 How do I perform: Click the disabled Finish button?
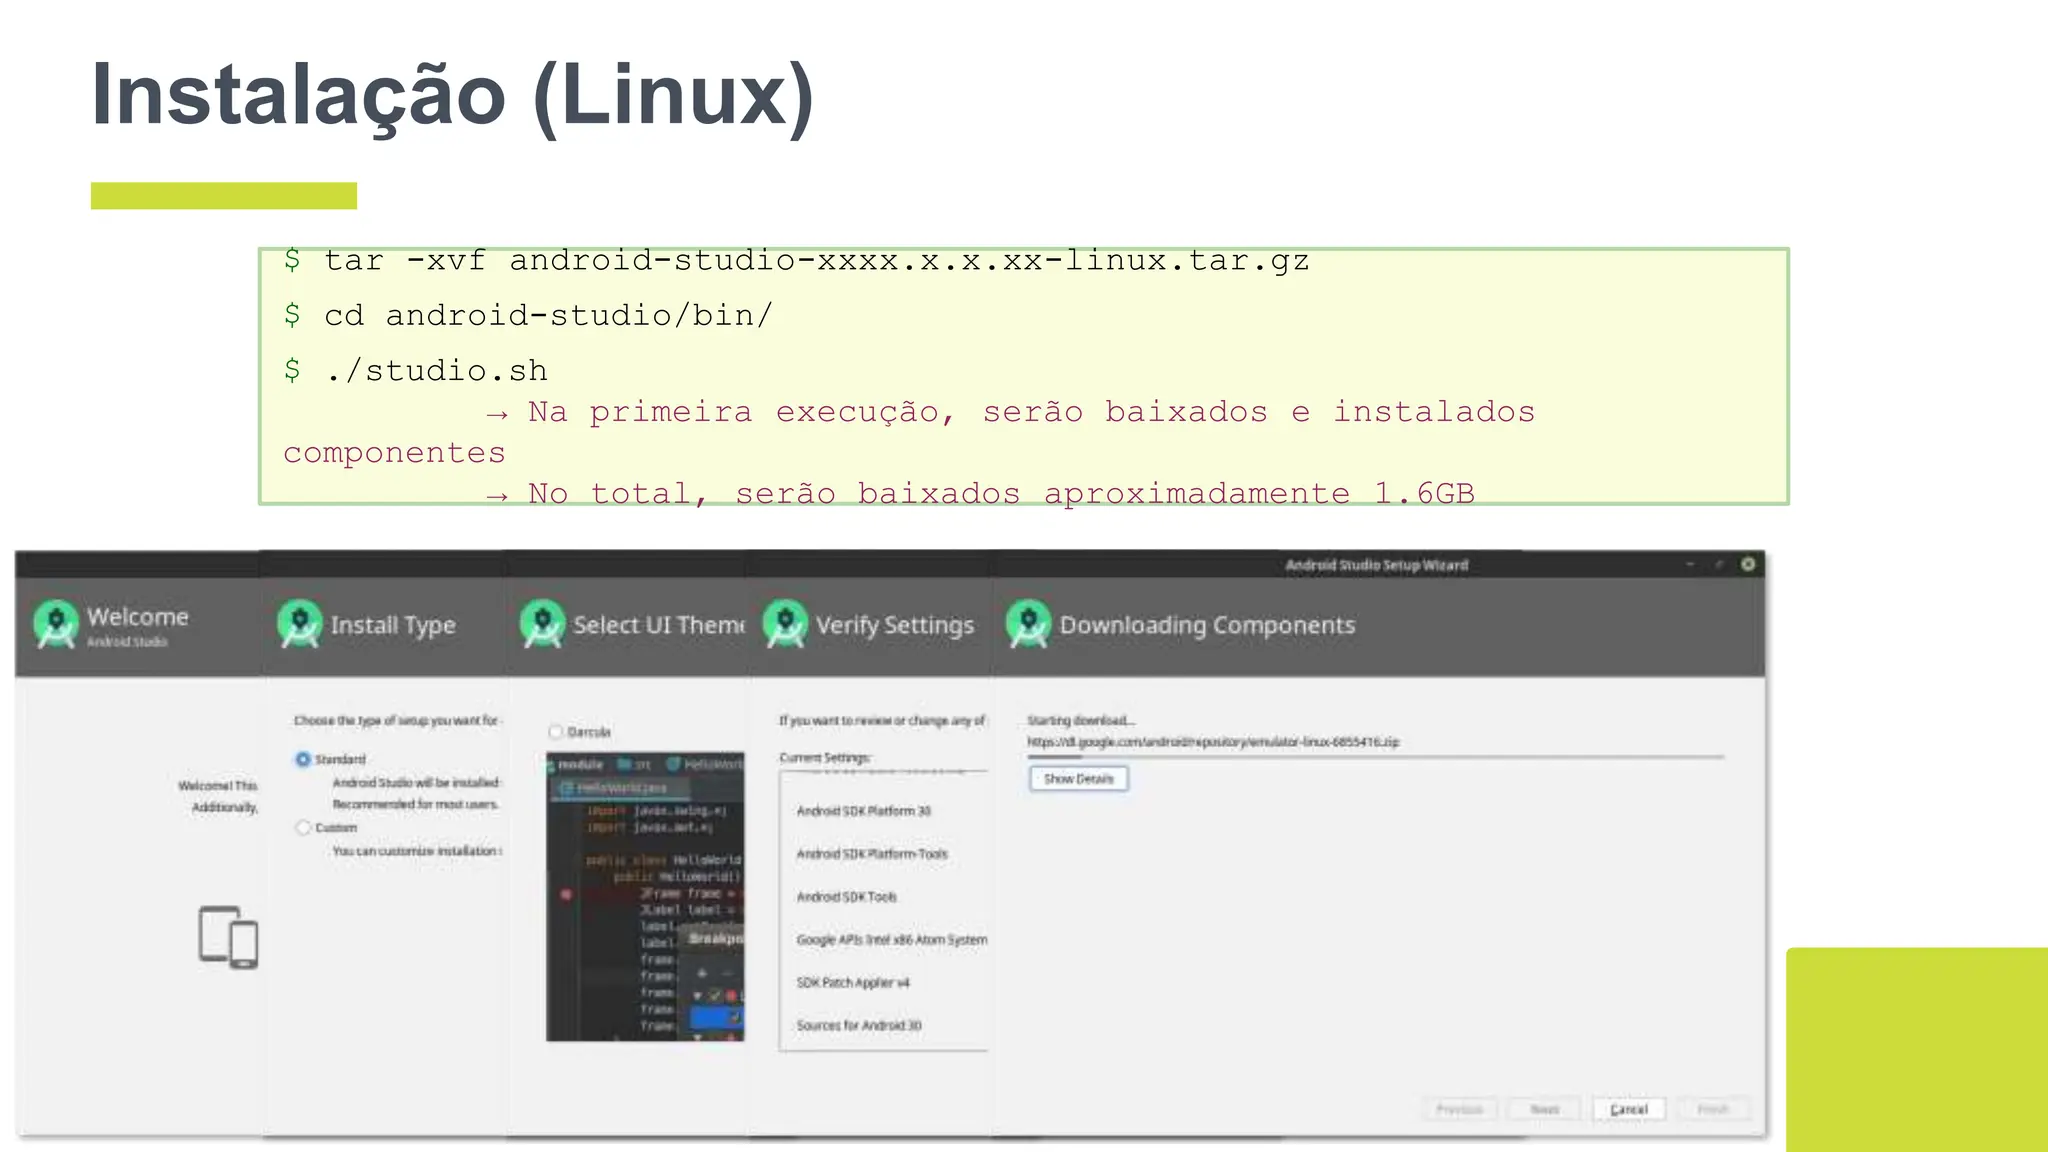click(1712, 1109)
